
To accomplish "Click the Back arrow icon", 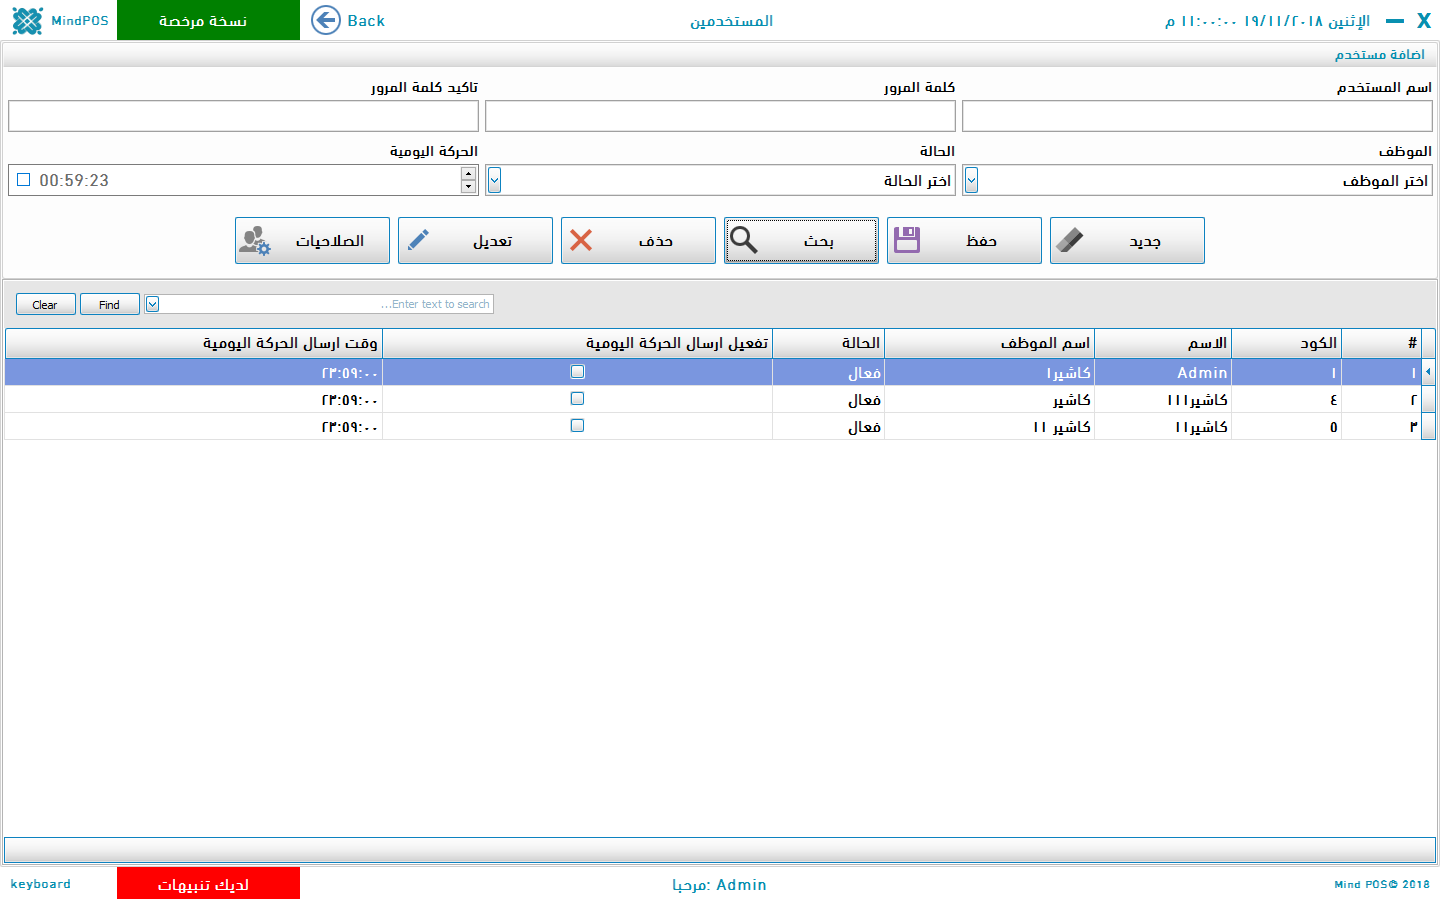I will [326, 20].
